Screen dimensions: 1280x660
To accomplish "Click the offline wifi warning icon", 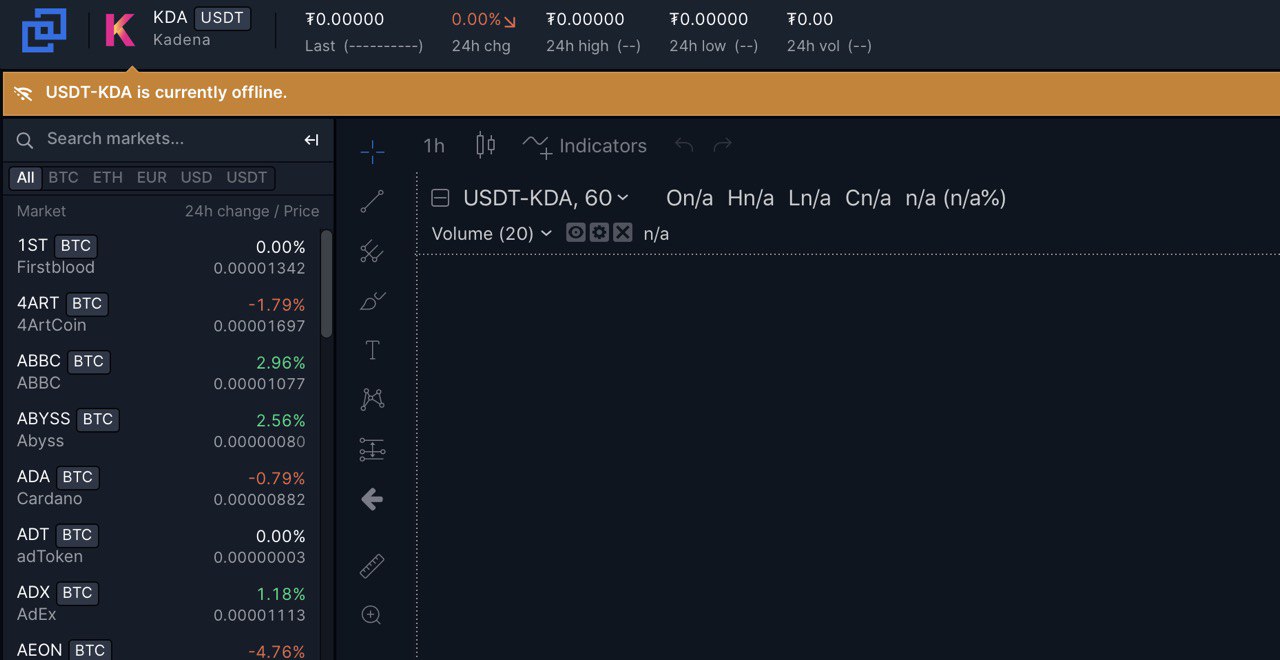I will (24, 93).
